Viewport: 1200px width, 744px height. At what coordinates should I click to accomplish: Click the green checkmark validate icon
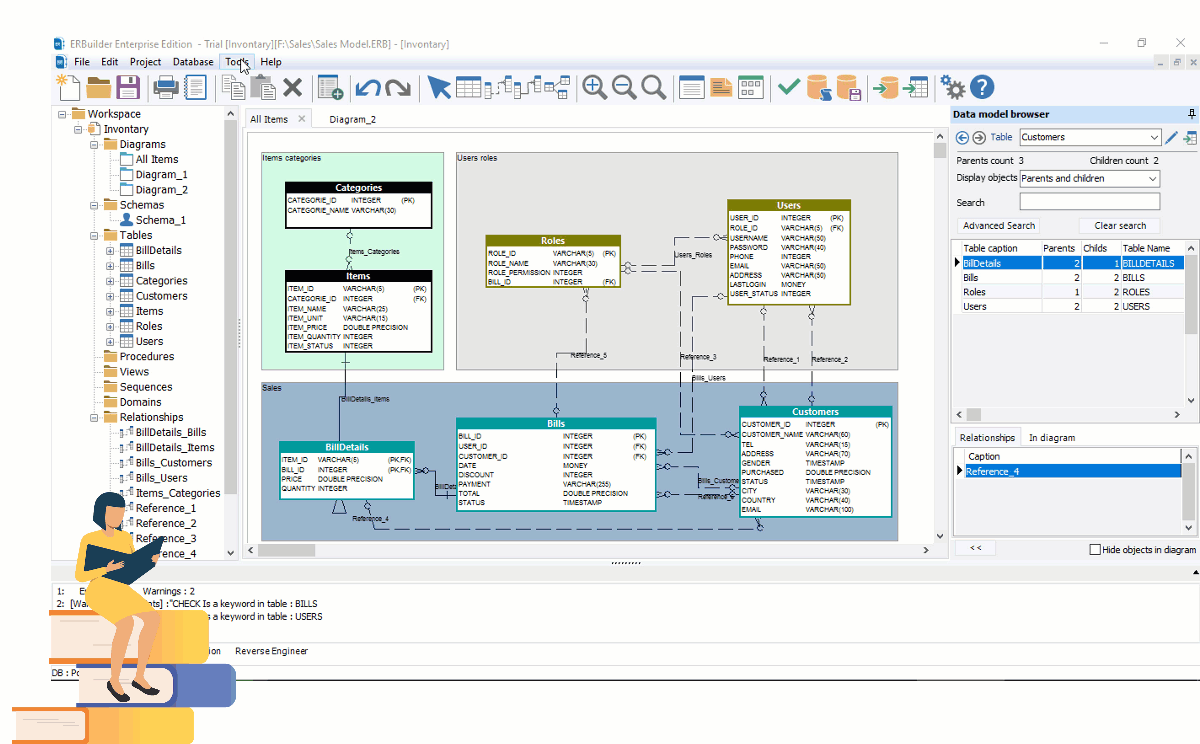pyautogui.click(x=789, y=87)
